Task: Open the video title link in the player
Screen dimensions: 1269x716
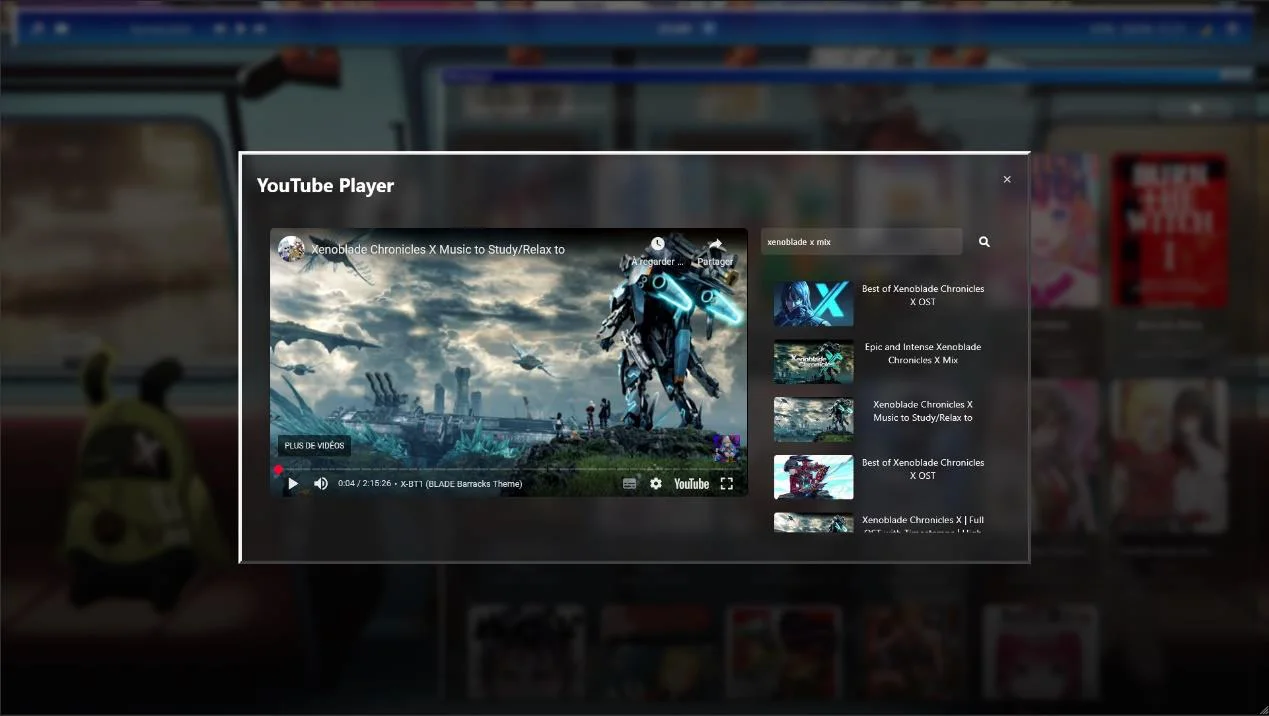Action: point(438,250)
